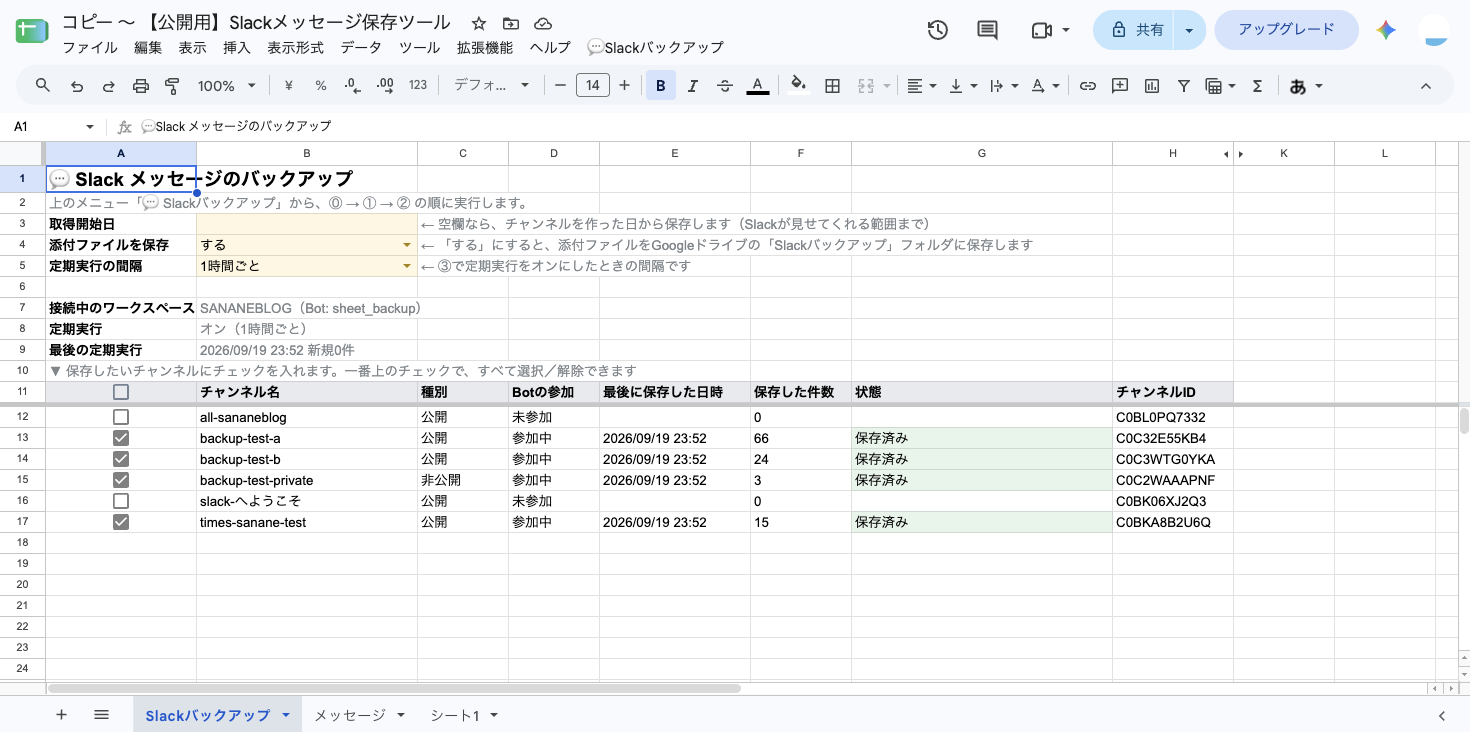Viewport: 1470px width, 732px height.
Task: Open the font family dropdown
Action: pyautogui.click(x=491, y=86)
